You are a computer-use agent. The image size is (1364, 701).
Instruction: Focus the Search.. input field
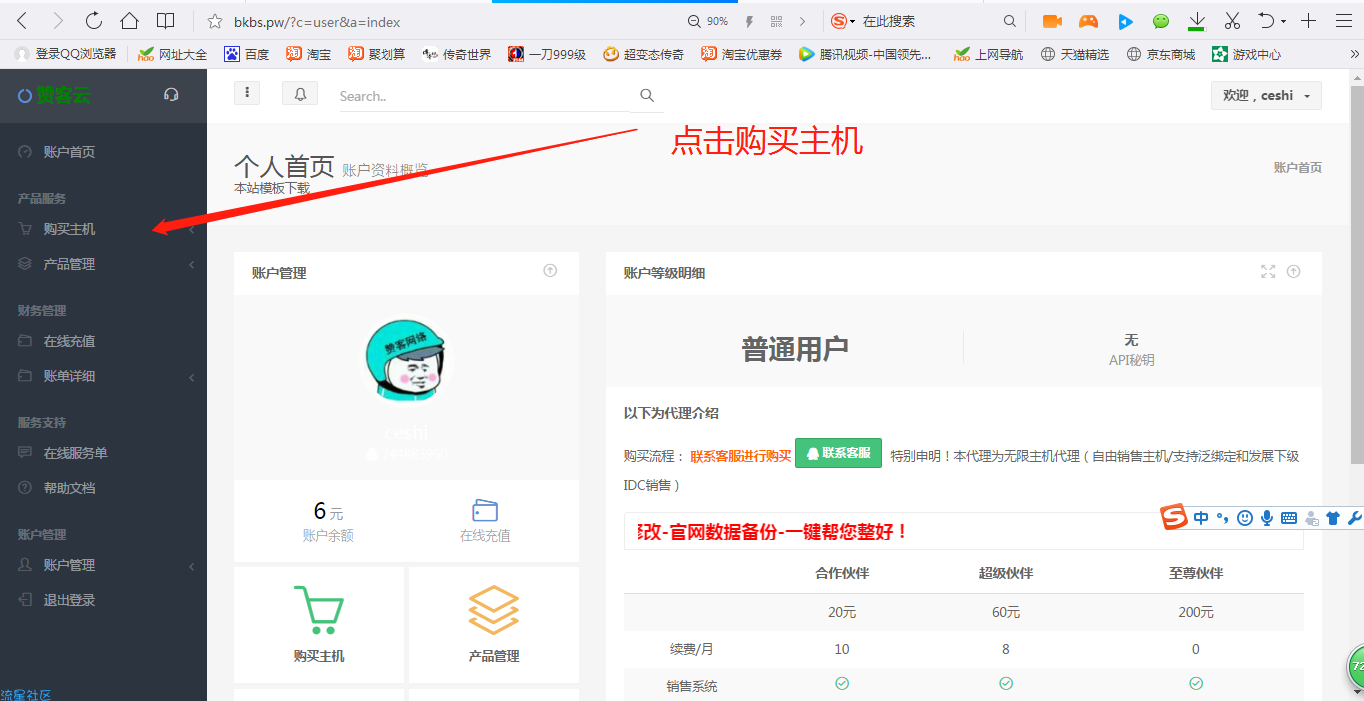click(x=484, y=96)
